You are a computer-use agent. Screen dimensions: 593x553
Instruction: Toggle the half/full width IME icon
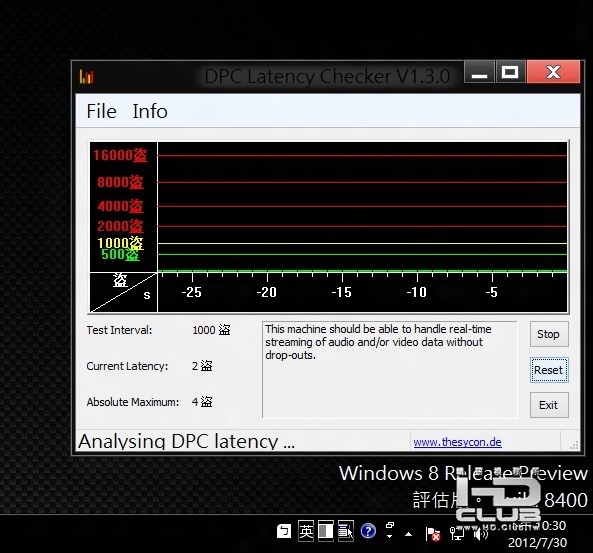(x=326, y=531)
